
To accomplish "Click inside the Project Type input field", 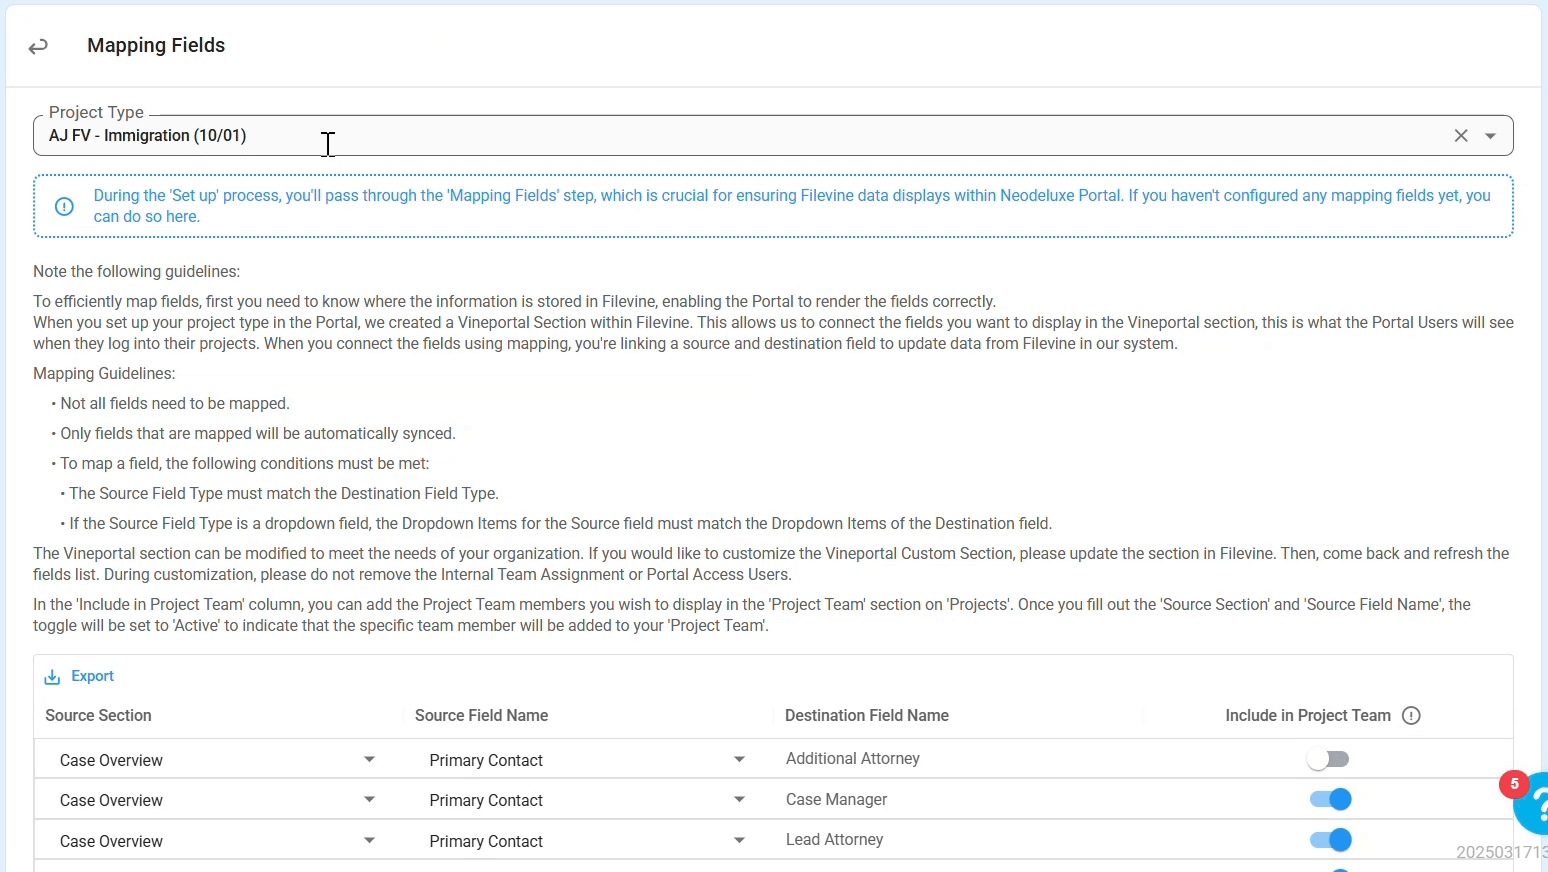I will coord(700,136).
